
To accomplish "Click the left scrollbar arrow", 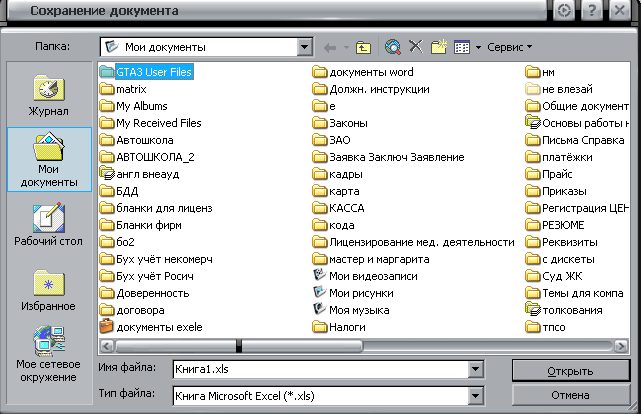I will tap(107, 347).
